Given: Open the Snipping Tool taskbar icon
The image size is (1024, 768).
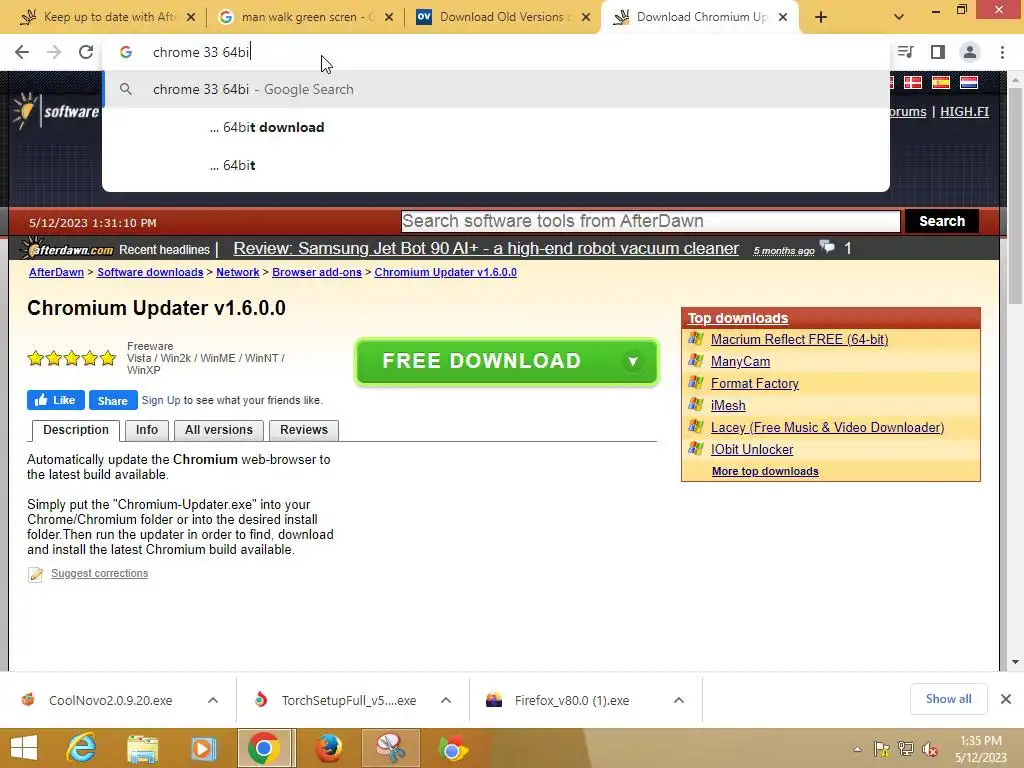Looking at the screenshot, I should pyautogui.click(x=391, y=748).
